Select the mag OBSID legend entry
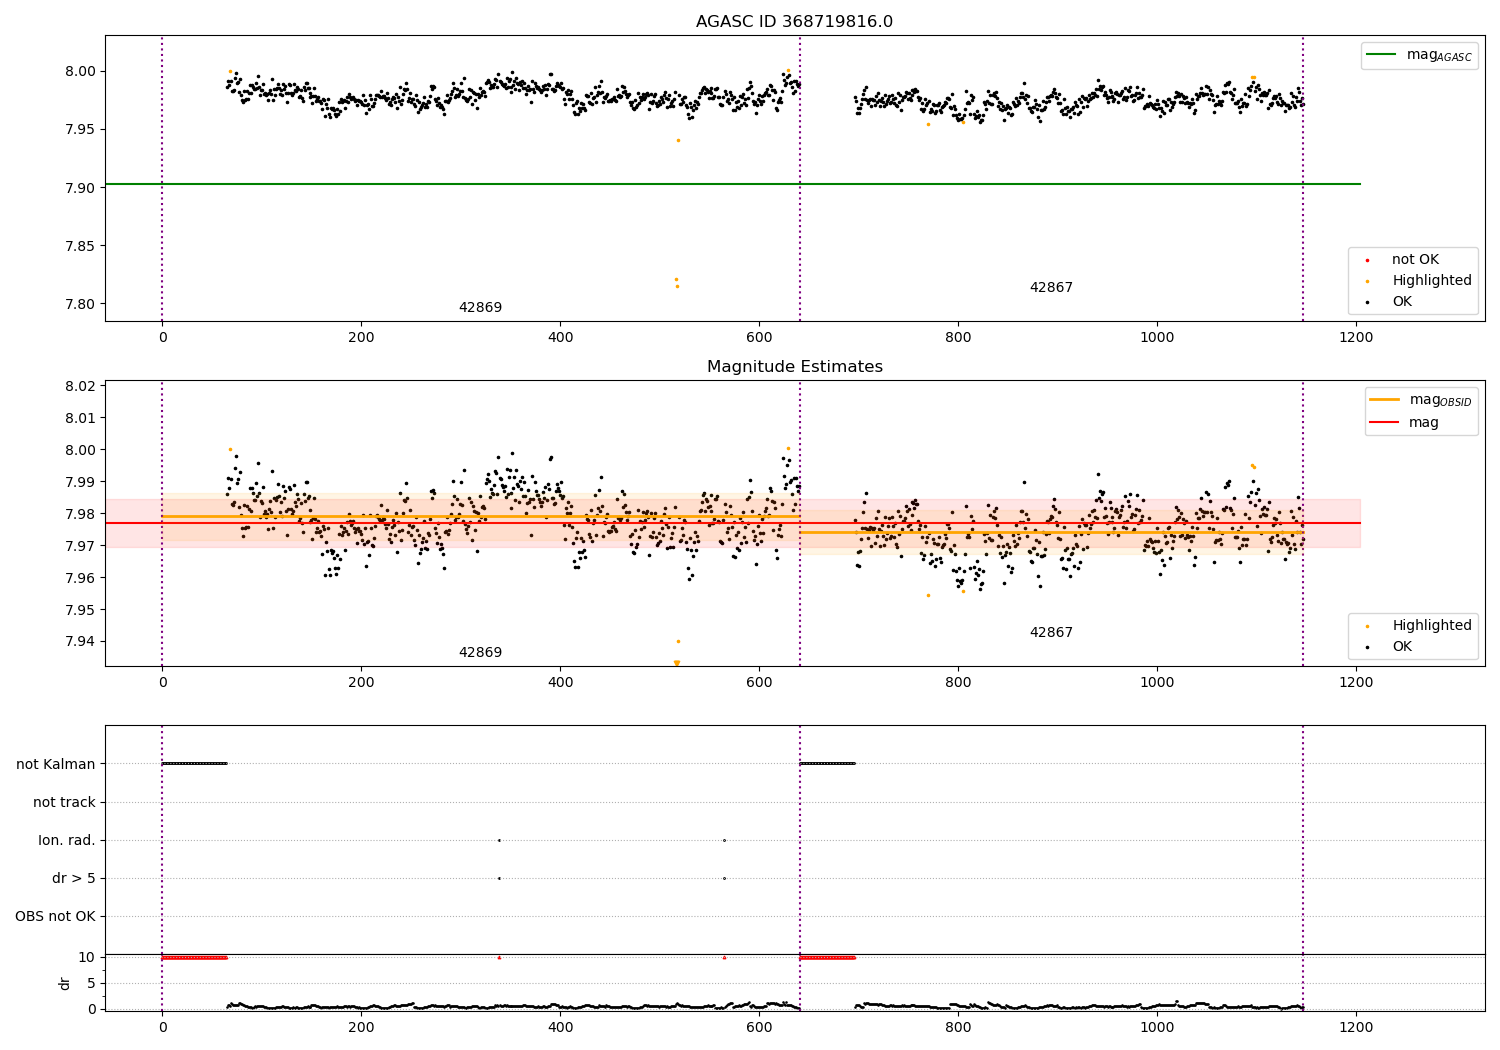Viewport: 1500px width, 1050px height. [x=1421, y=400]
